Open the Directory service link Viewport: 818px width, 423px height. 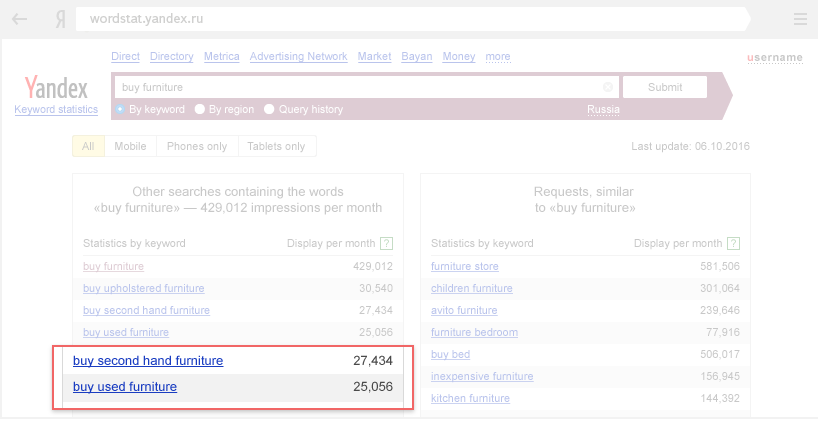coord(172,56)
